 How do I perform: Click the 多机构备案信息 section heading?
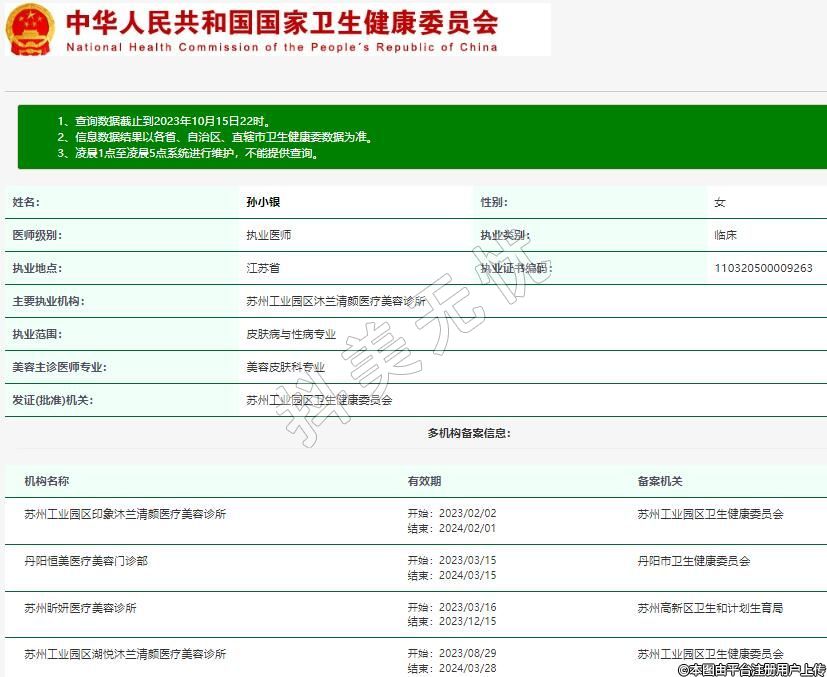[469, 433]
